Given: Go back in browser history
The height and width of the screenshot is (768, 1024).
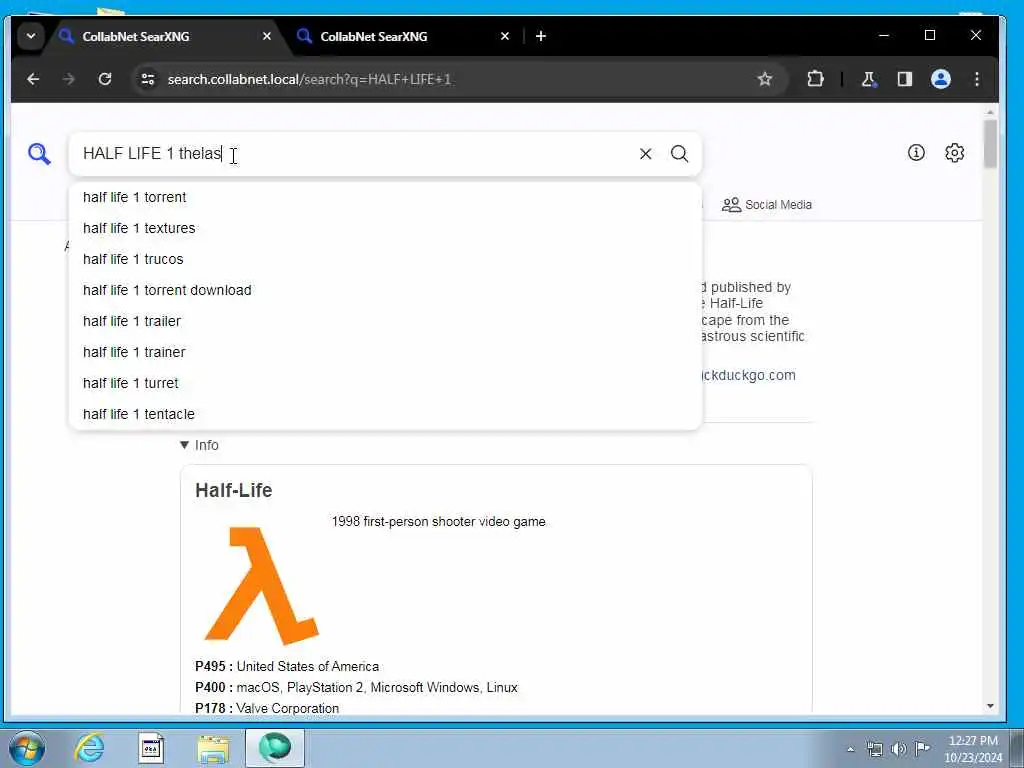Looking at the screenshot, I should pyautogui.click(x=33, y=79).
